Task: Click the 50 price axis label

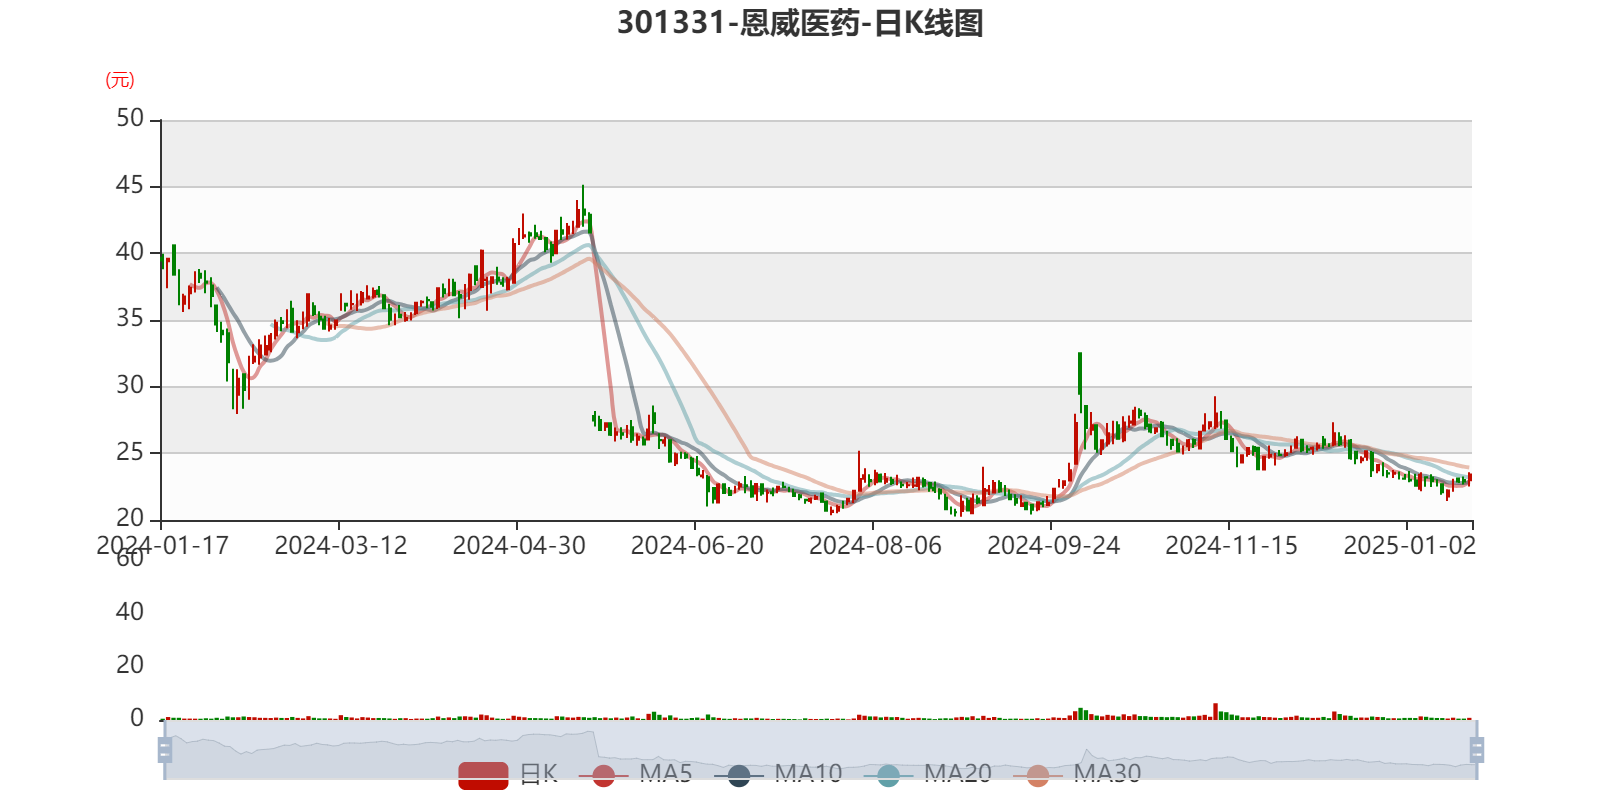Action: pos(130,118)
